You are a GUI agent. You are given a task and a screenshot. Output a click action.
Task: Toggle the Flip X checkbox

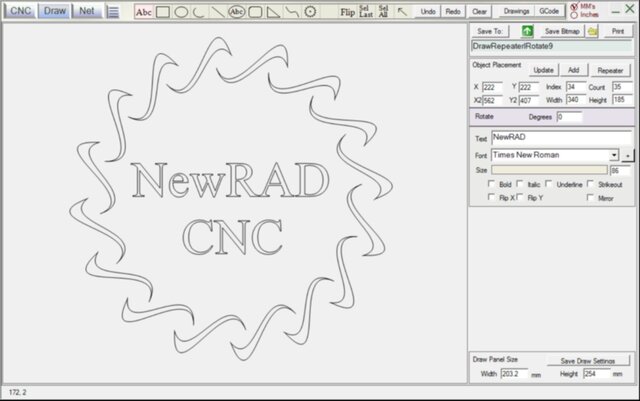(491, 197)
